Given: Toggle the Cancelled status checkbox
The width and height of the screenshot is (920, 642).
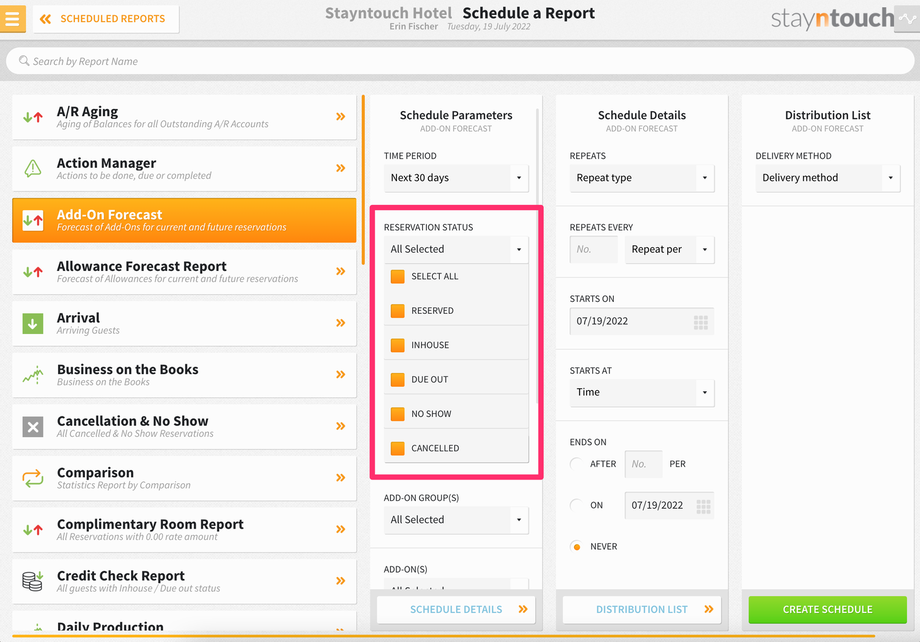Looking at the screenshot, I should click(x=398, y=448).
